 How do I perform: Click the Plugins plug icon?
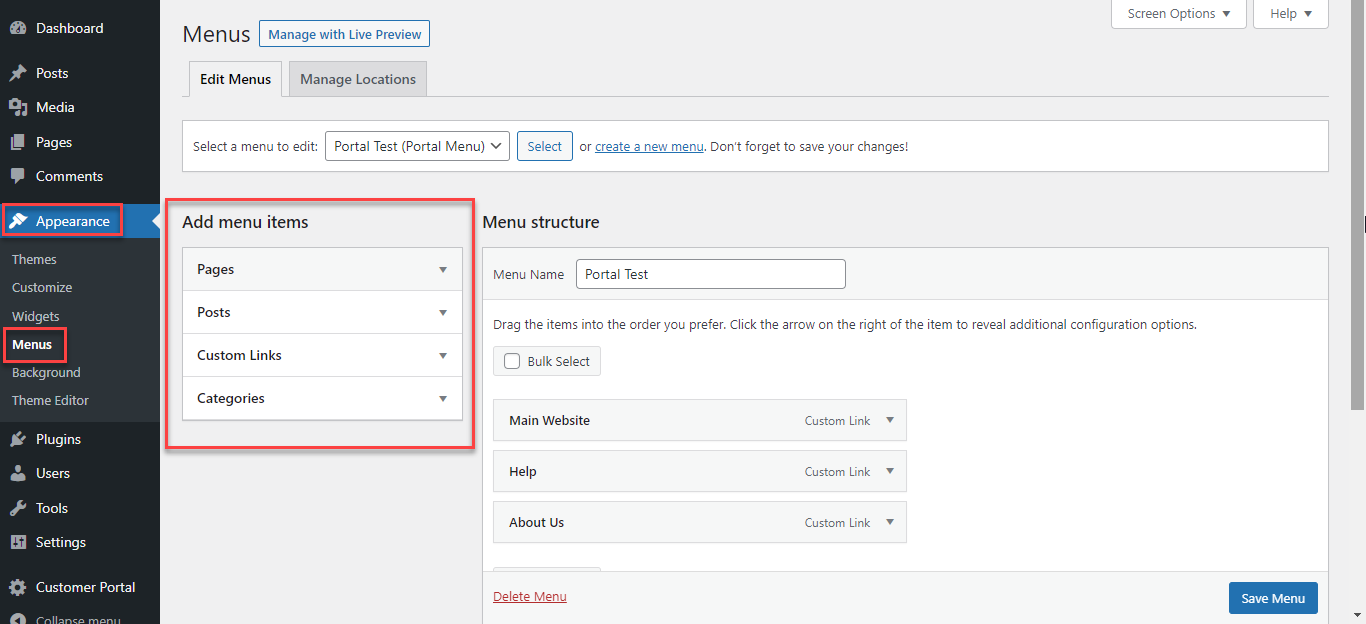pyautogui.click(x=18, y=439)
